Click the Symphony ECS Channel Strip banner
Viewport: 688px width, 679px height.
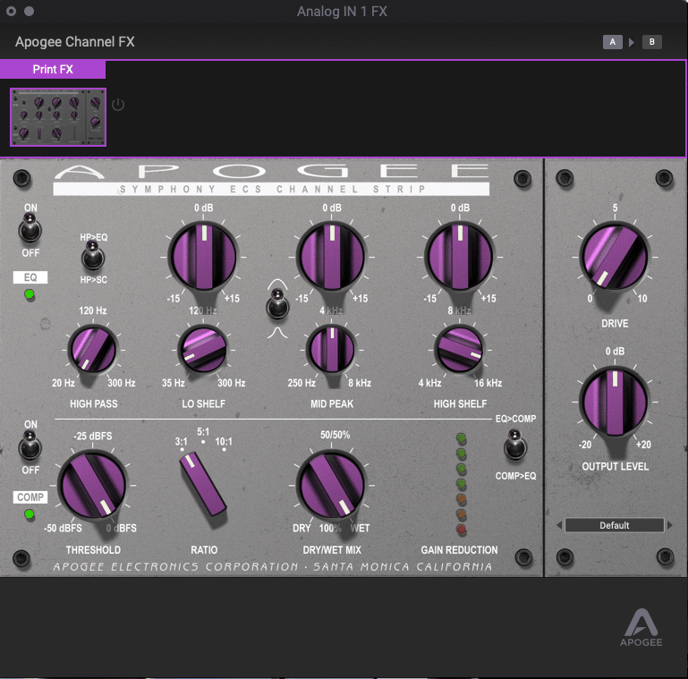[271, 189]
